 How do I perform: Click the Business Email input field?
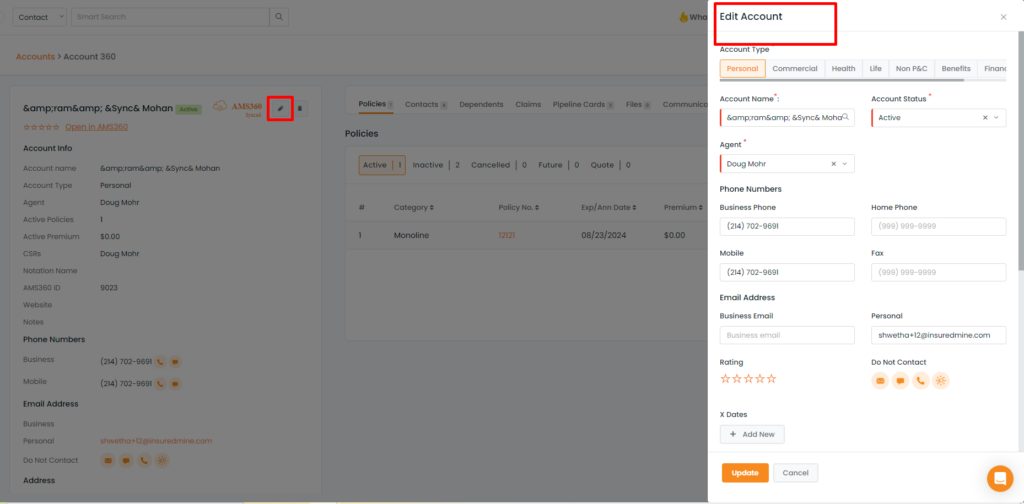pyautogui.click(x=787, y=335)
